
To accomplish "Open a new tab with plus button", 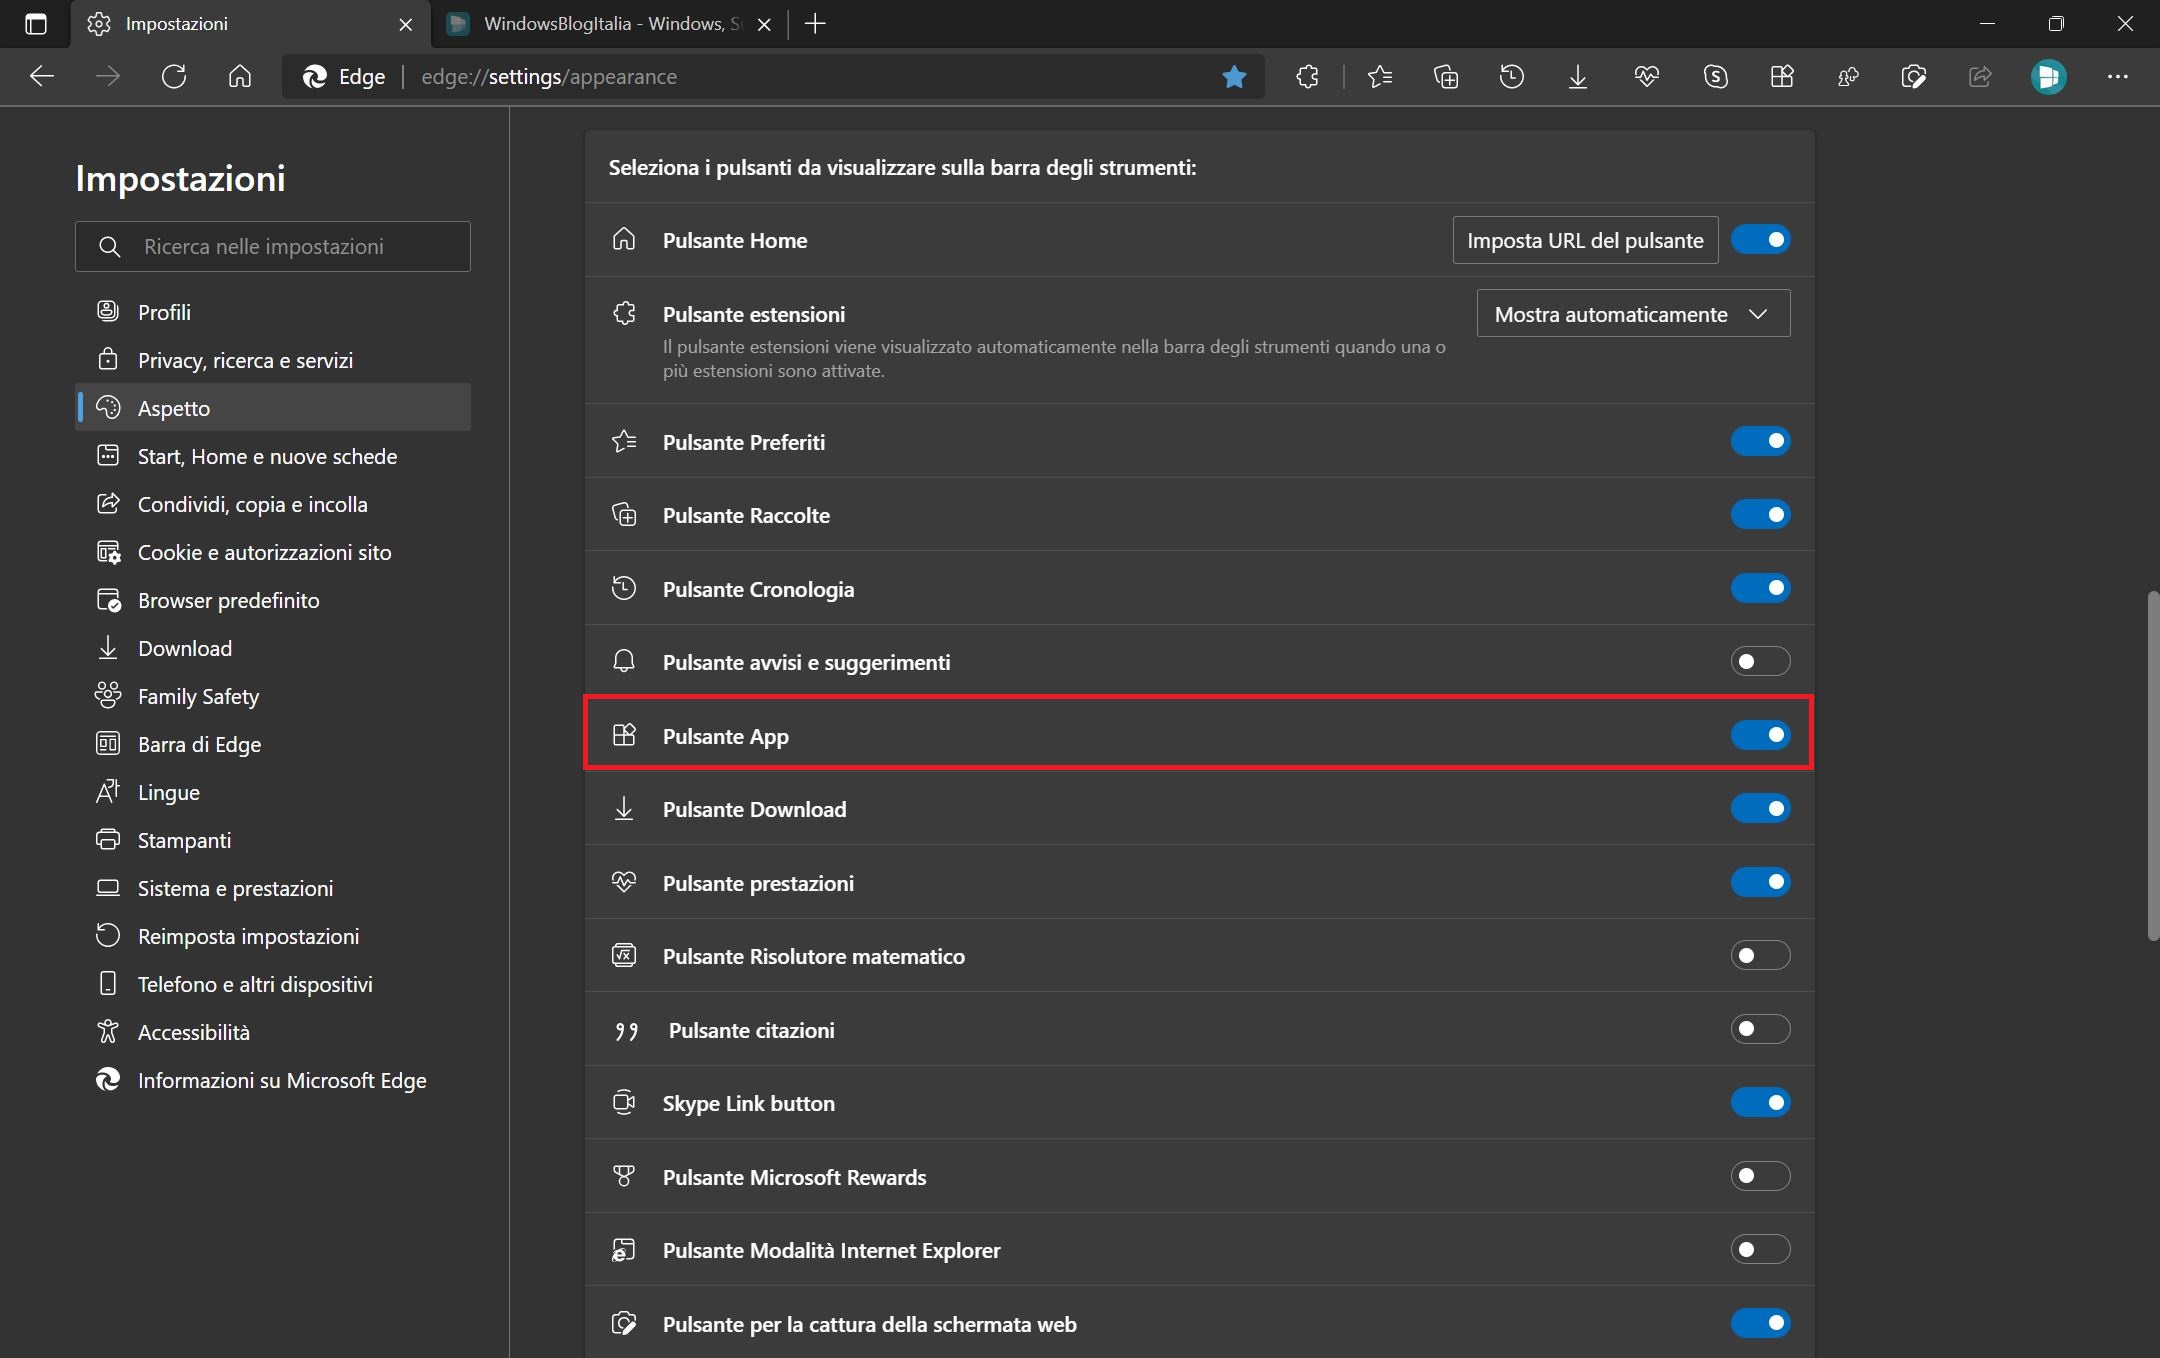I will pos(815,24).
